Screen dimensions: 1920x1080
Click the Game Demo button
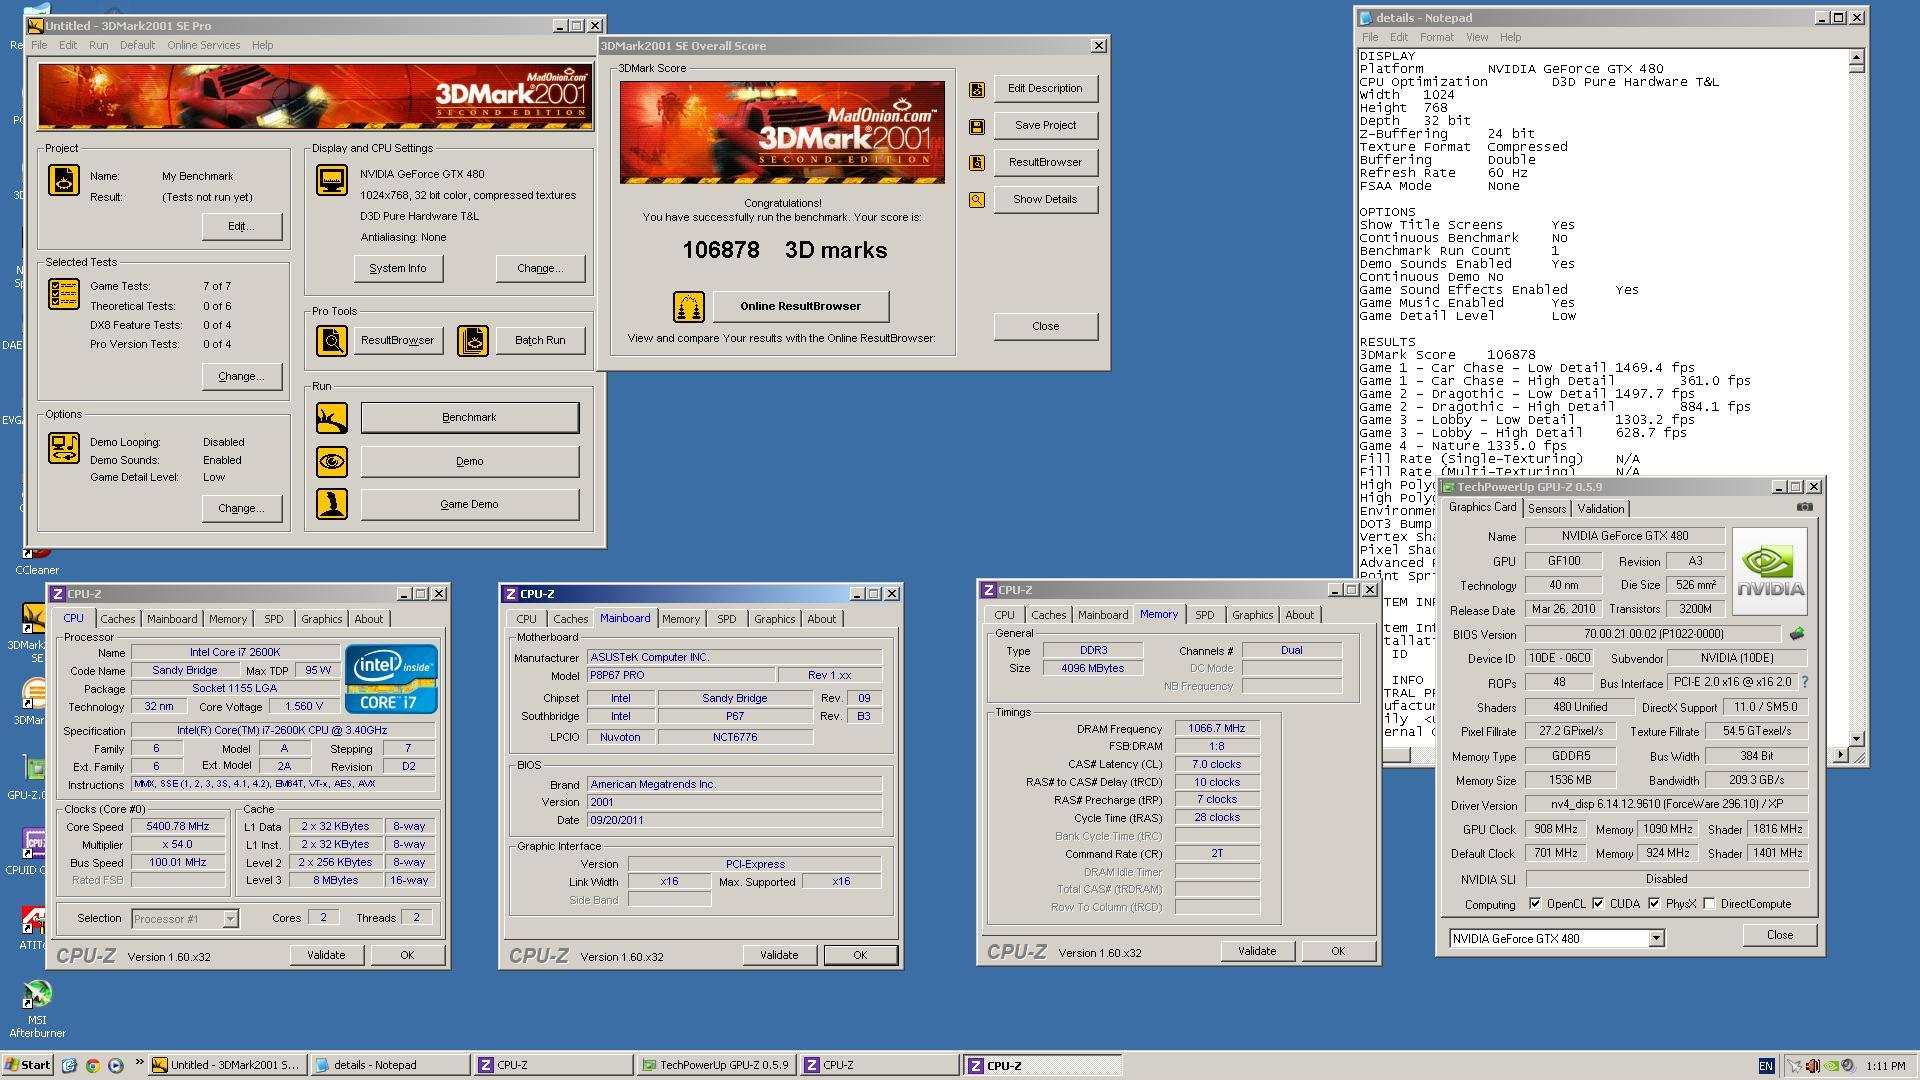[469, 504]
